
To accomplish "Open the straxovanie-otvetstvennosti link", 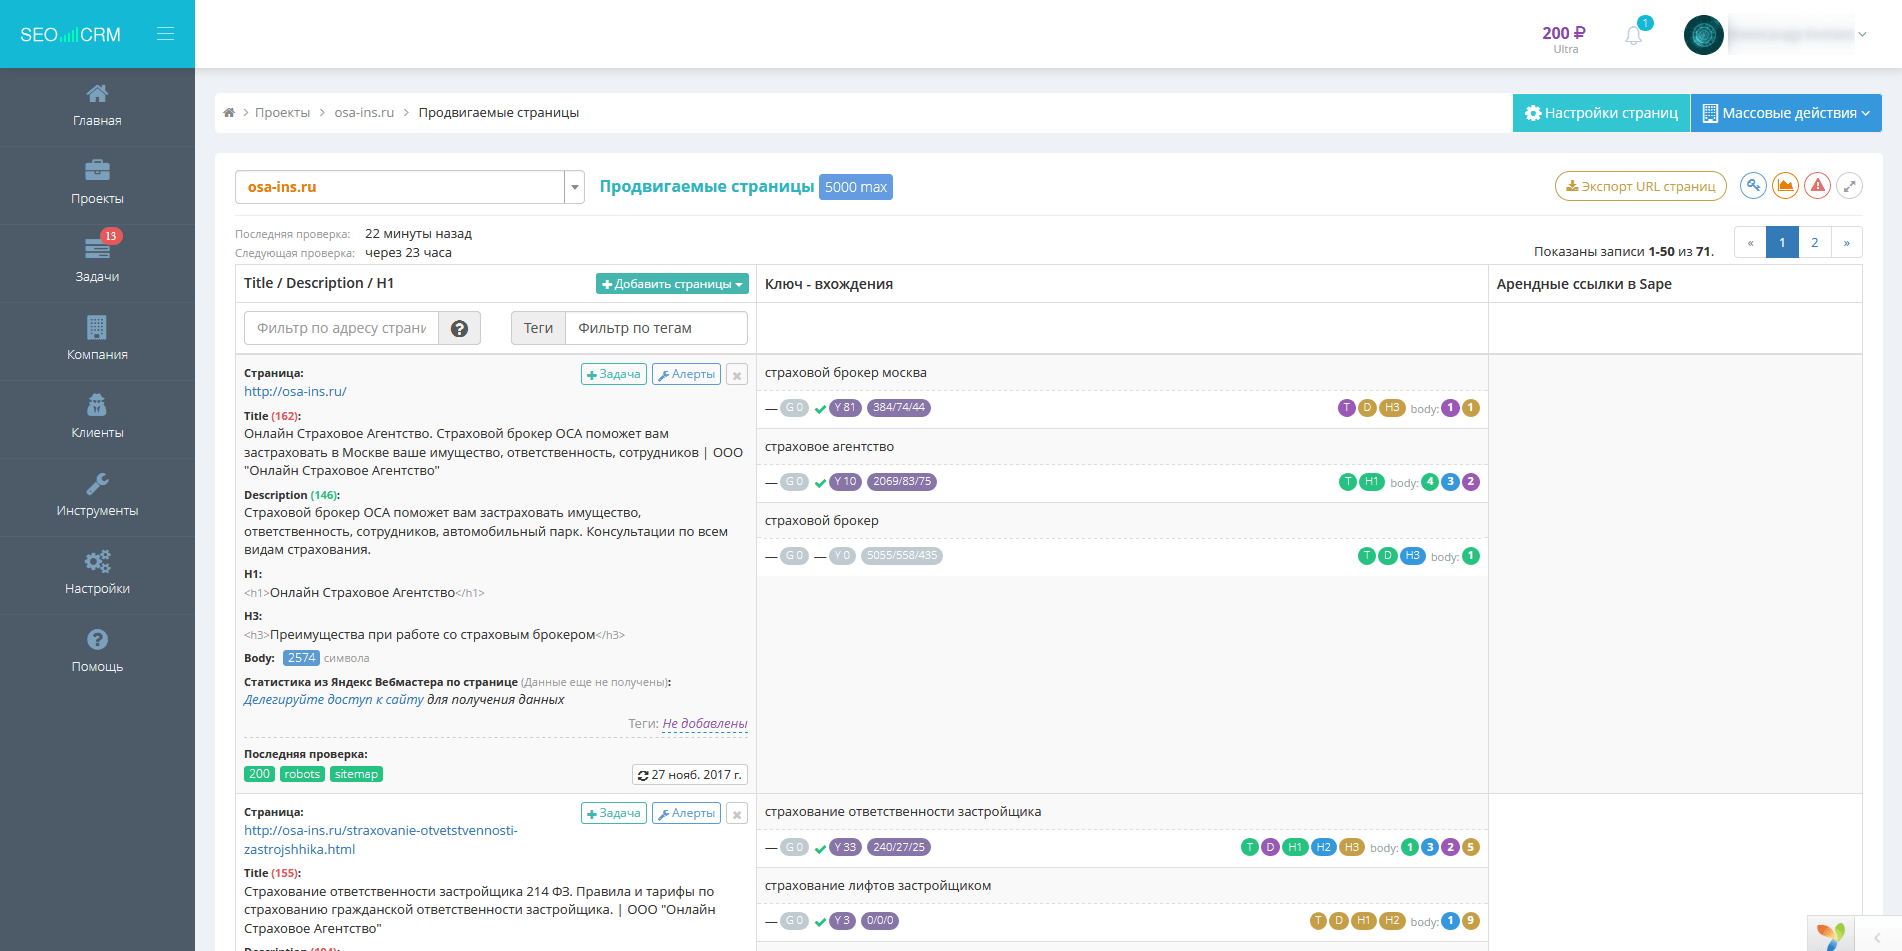I will pyautogui.click(x=381, y=840).
